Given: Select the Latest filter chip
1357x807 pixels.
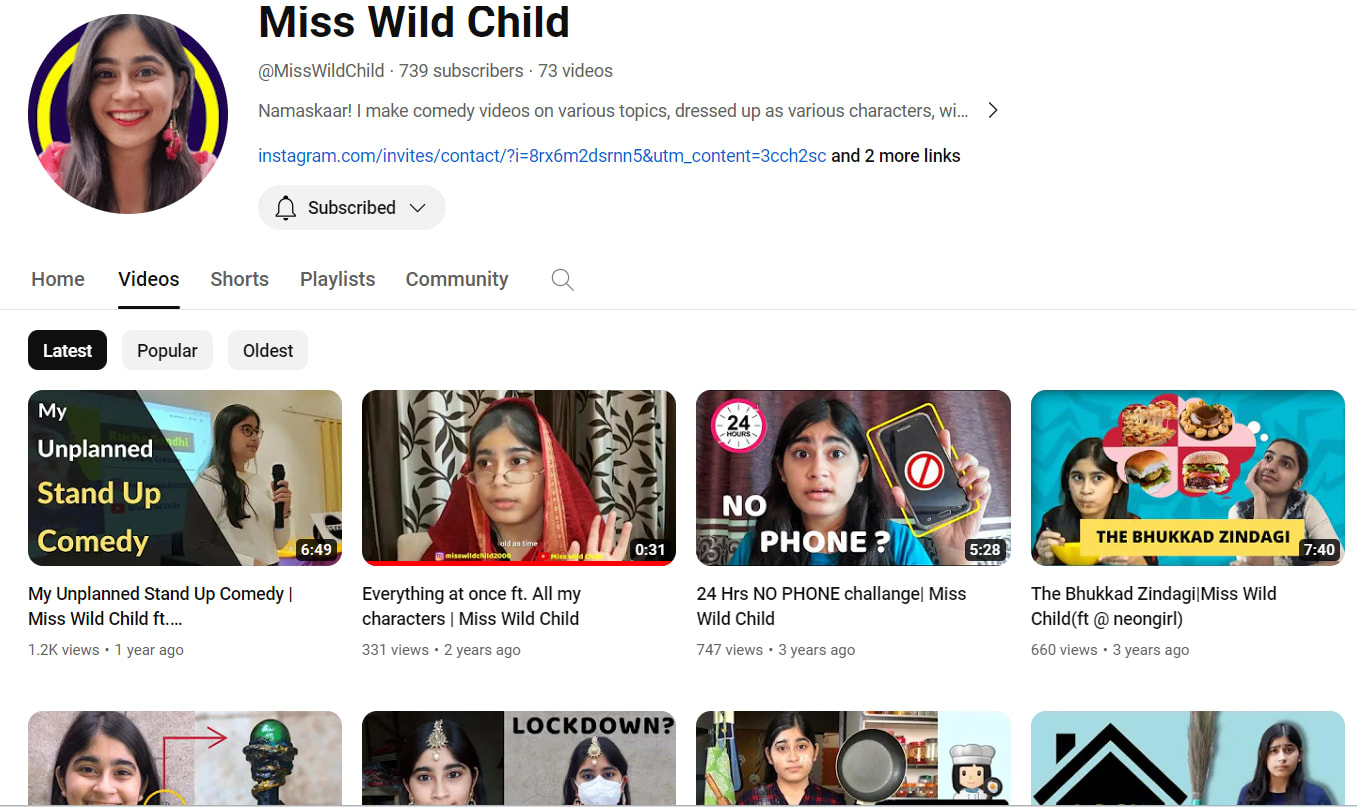Looking at the screenshot, I should click(67, 351).
